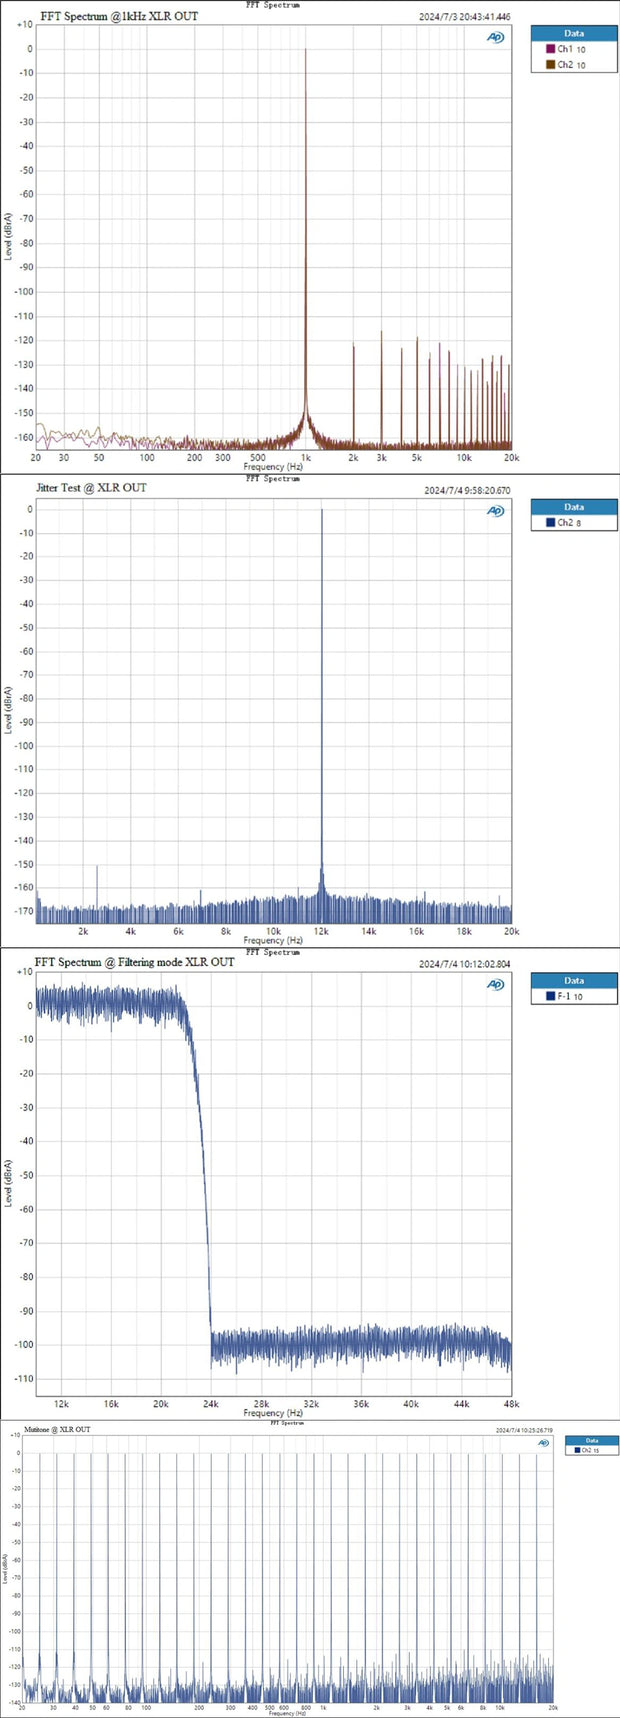
Task: Click the blue Ch2 swatch in Jitter Test legend
Action: click(550, 523)
